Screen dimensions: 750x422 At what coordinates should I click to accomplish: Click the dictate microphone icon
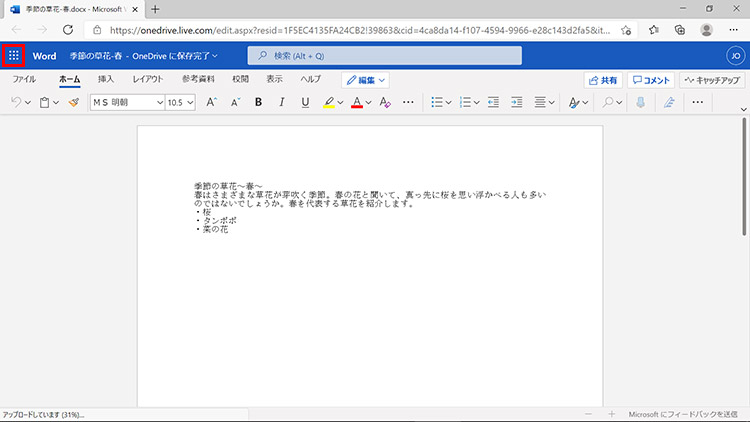coord(640,102)
